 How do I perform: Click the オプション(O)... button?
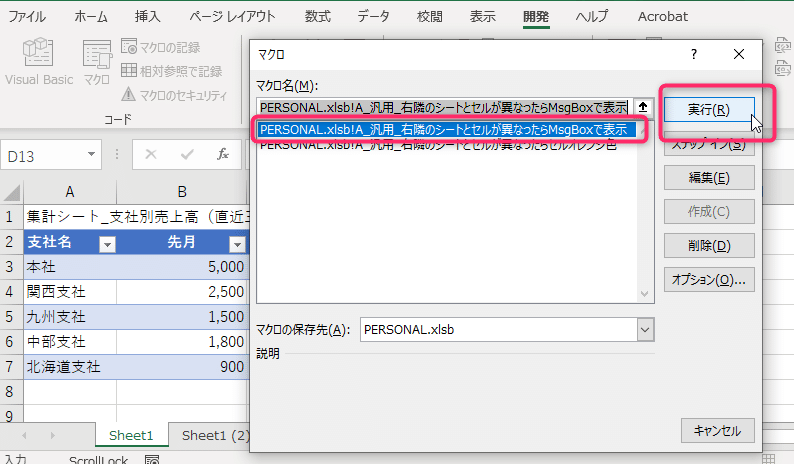point(709,280)
